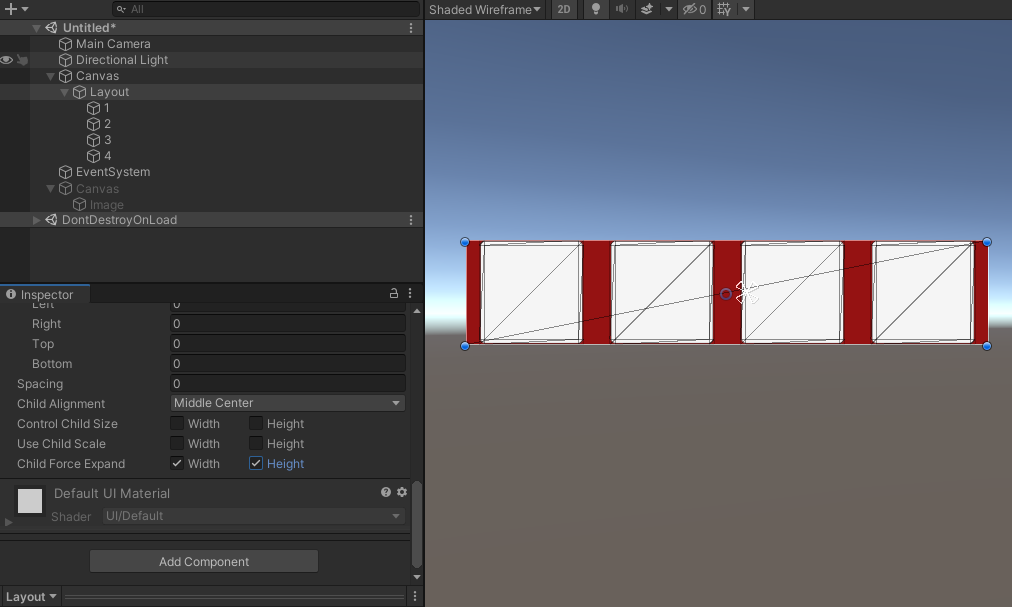This screenshot has width=1012, height=607.
Task: Toggle Directional Light eye visibility
Action: tap(6, 60)
